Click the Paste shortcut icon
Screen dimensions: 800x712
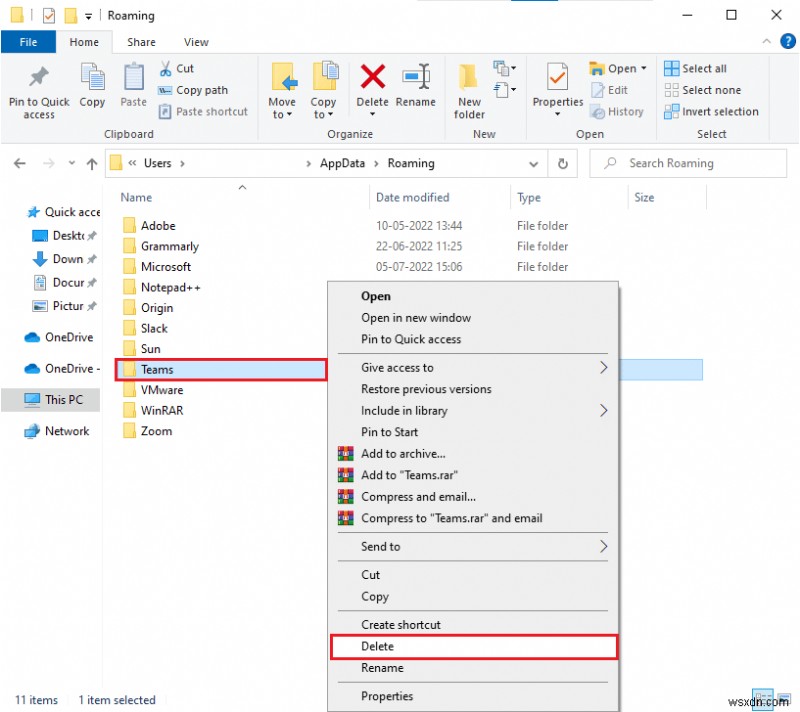[x=203, y=111]
